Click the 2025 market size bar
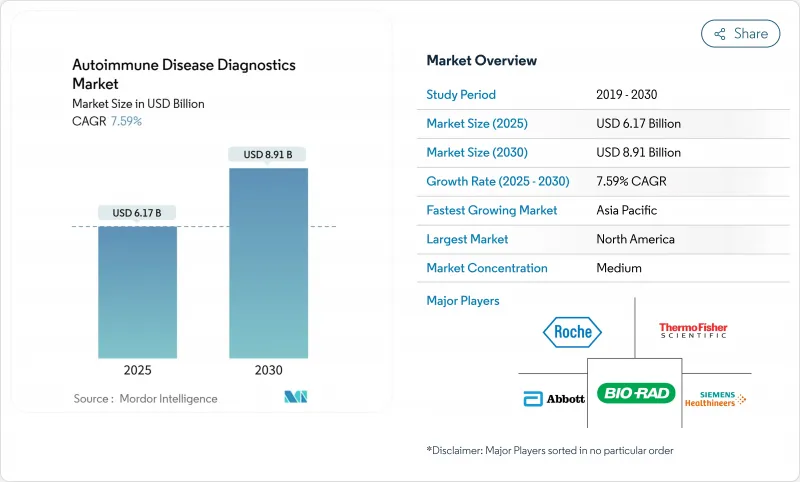This screenshot has height=482, width=800. tap(138, 291)
